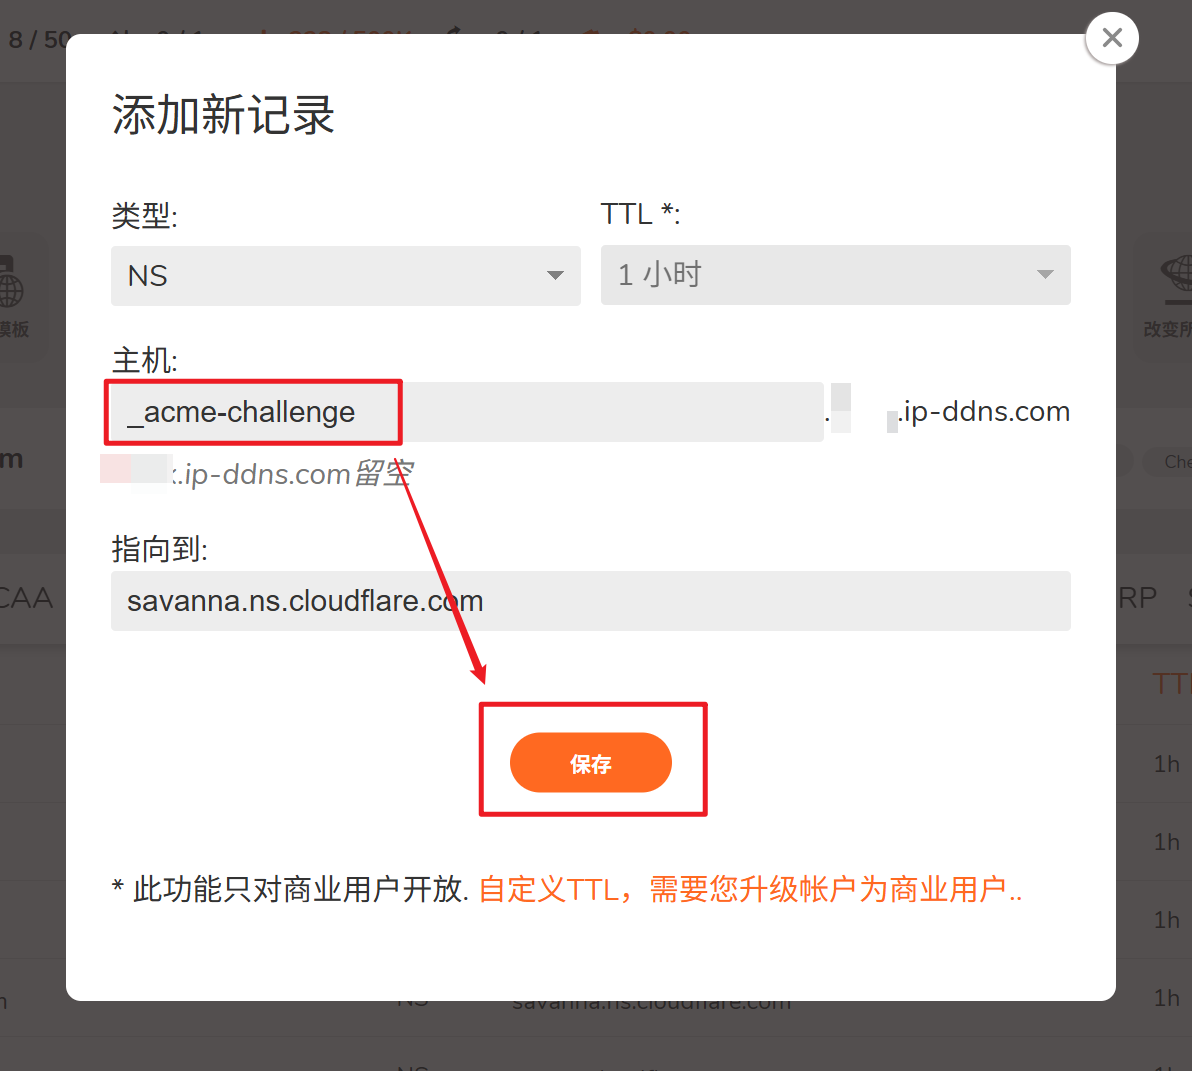Click the 8 / 50 usage counter

click(x=38, y=40)
